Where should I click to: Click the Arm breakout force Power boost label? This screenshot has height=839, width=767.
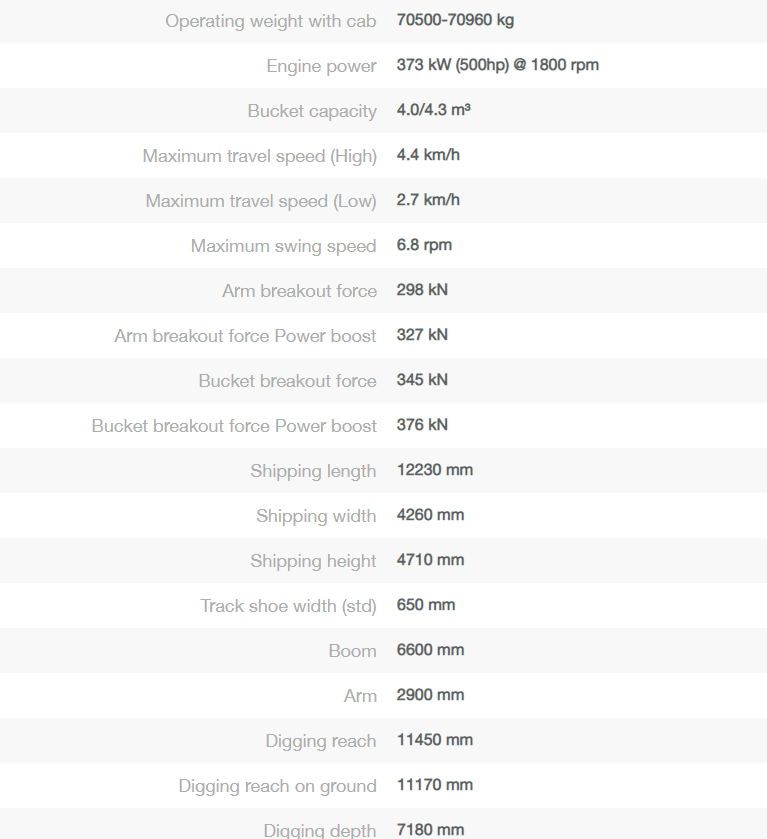pos(245,336)
